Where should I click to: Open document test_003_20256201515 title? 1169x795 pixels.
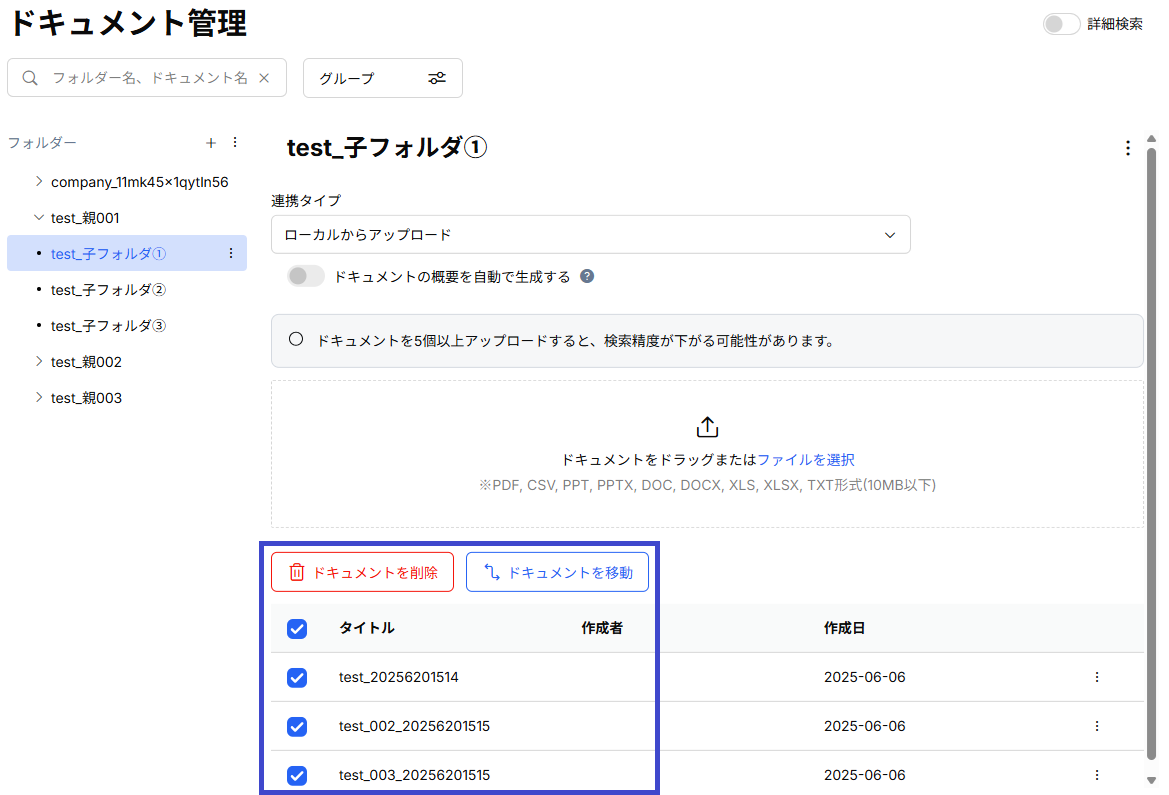[x=414, y=775]
